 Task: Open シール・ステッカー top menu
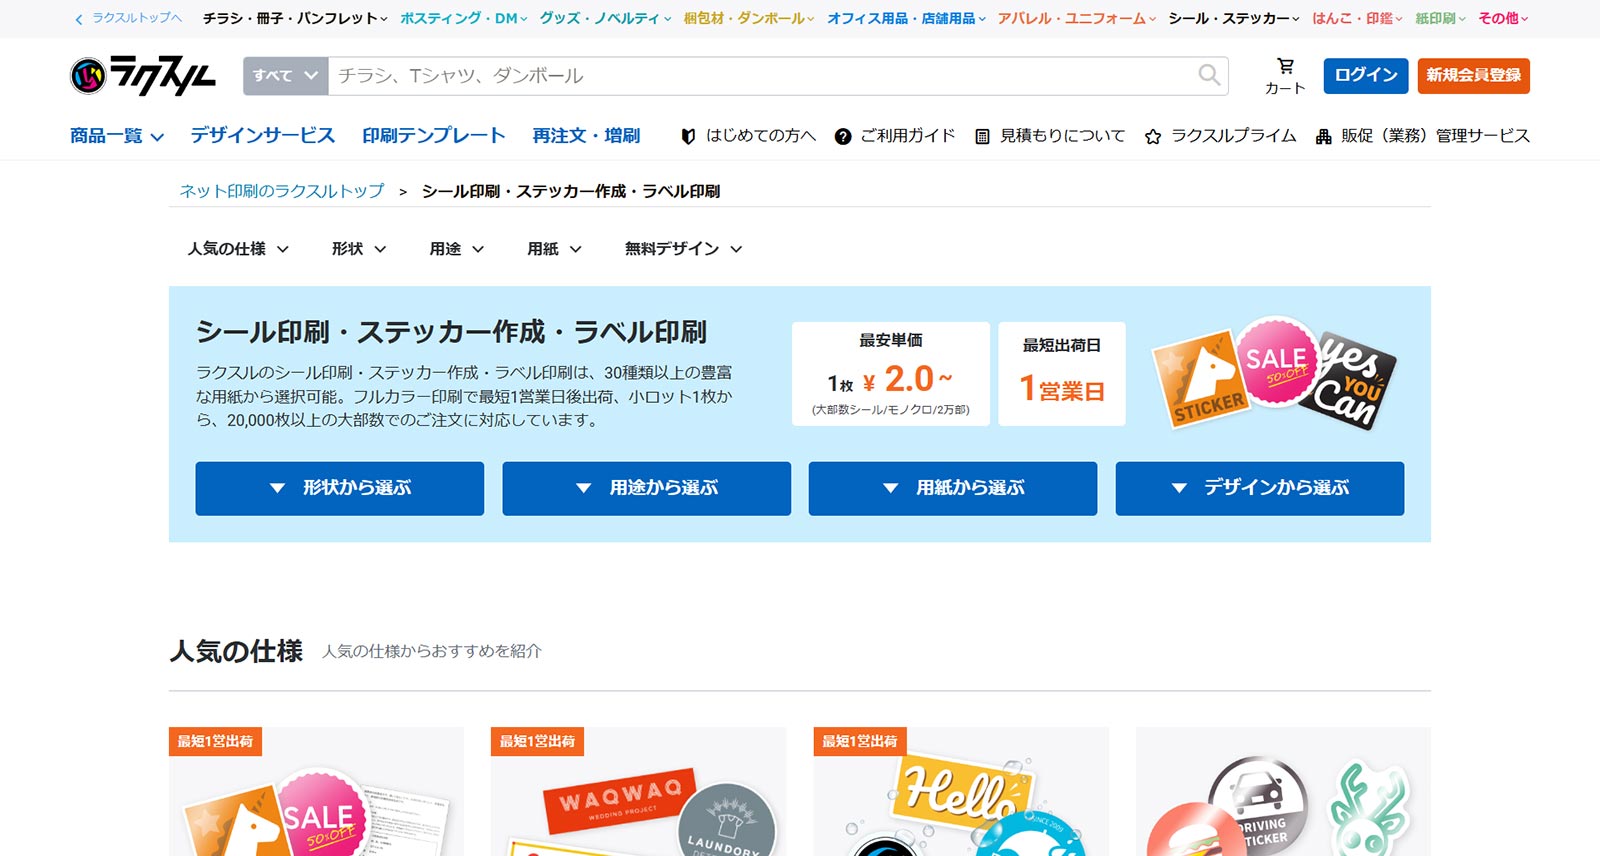click(1234, 18)
